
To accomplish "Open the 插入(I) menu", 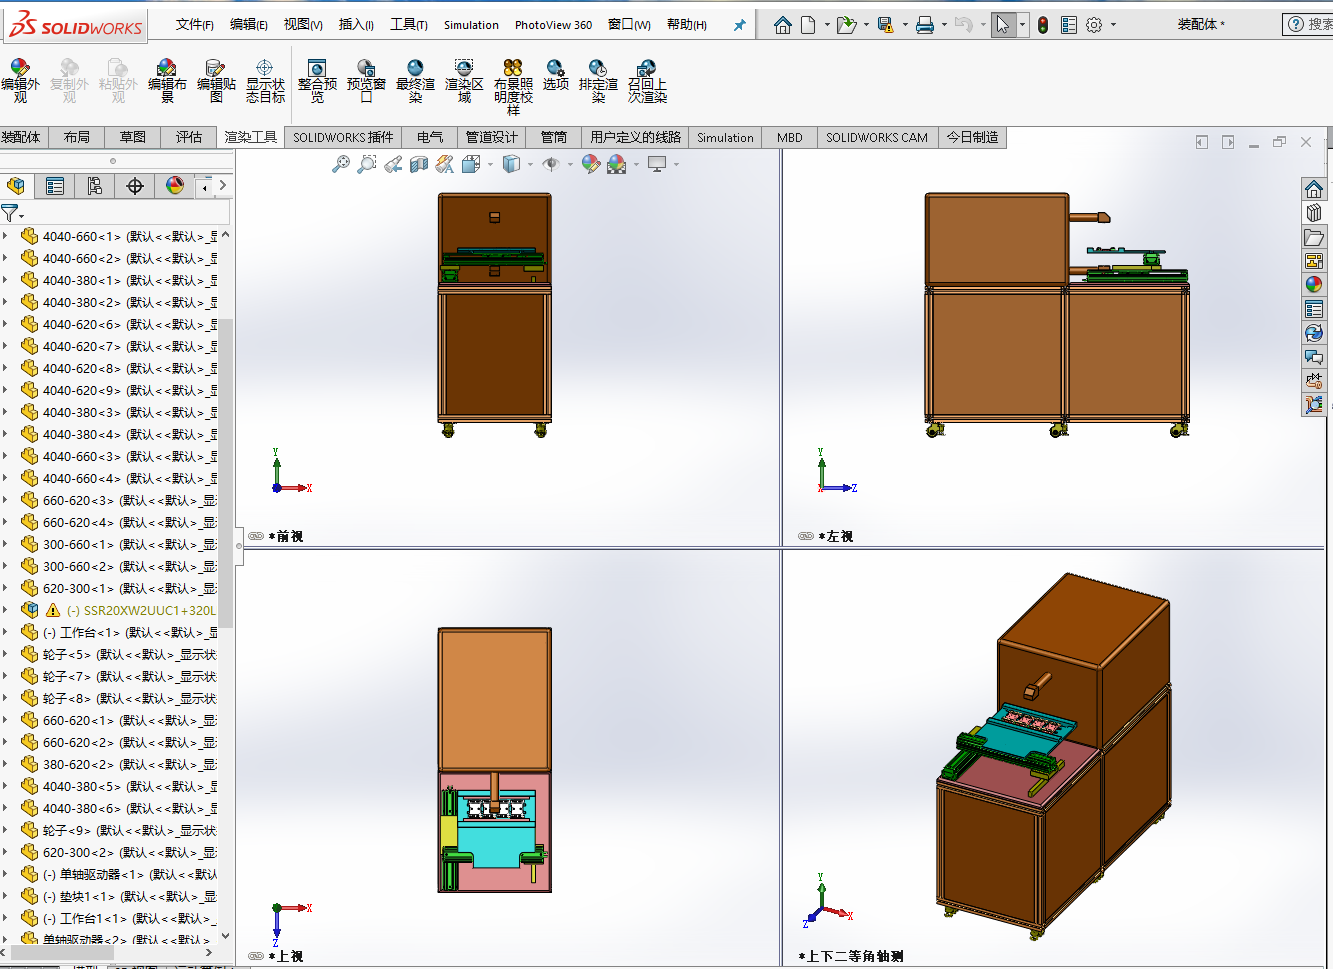I will pyautogui.click(x=356, y=25).
